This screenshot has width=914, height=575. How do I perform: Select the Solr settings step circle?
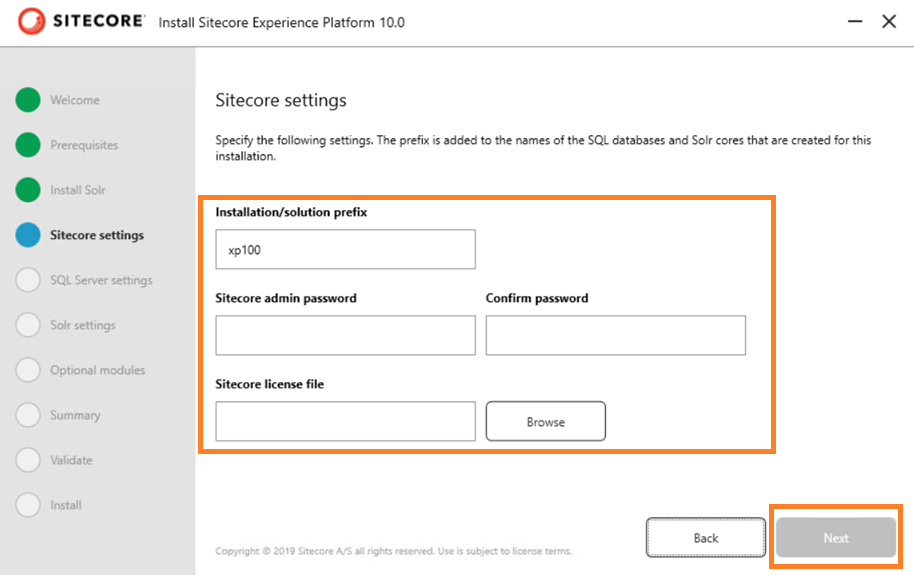tap(28, 325)
